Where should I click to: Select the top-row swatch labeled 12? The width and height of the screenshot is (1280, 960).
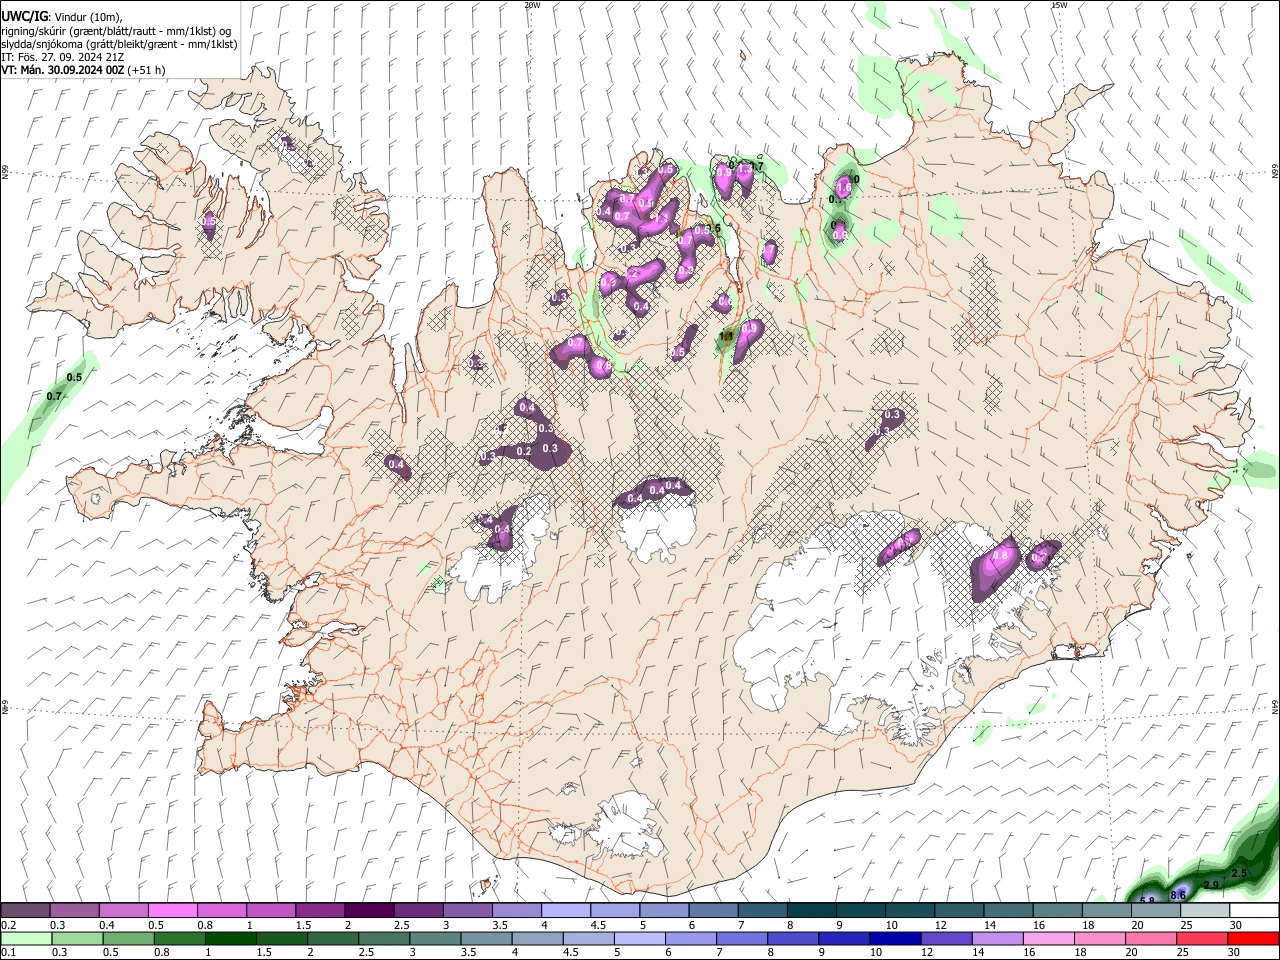pyautogui.click(x=960, y=910)
